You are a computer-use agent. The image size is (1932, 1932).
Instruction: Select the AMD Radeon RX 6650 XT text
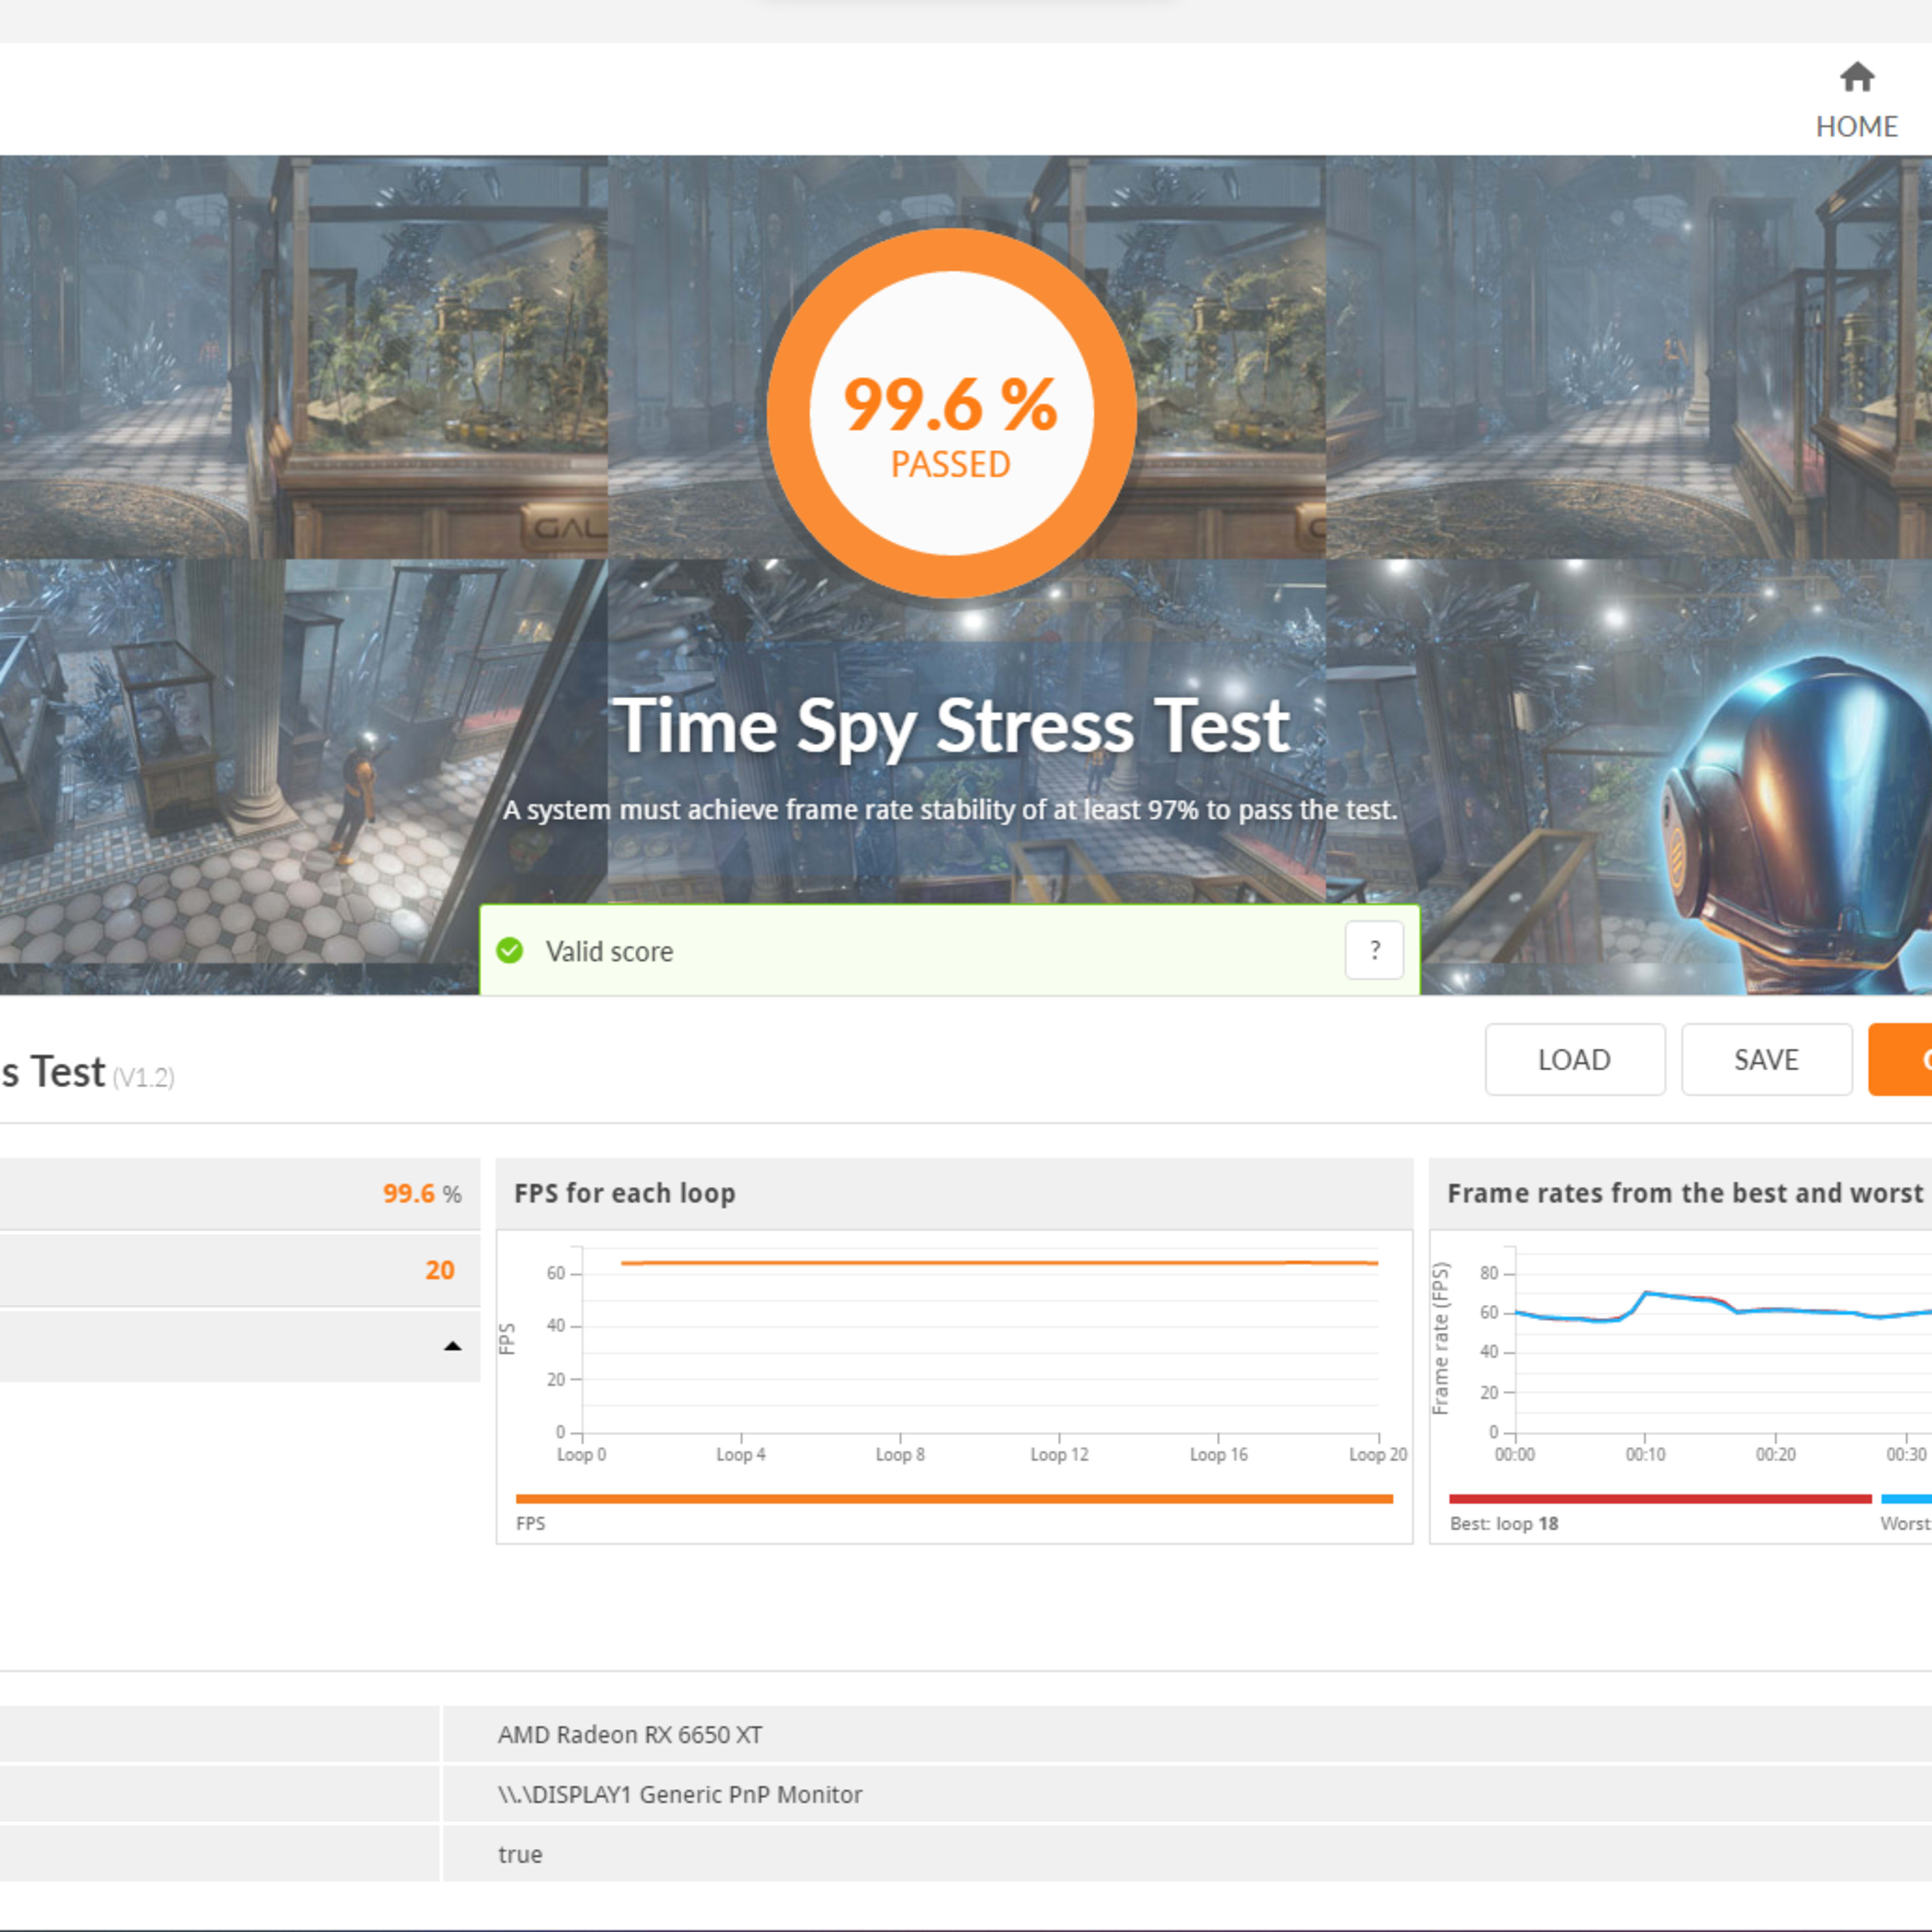tap(630, 1735)
